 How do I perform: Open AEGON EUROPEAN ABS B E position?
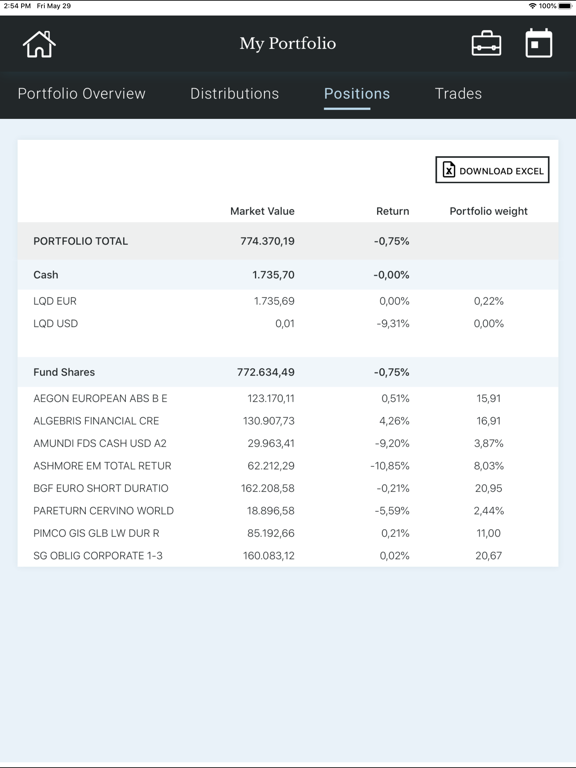[100, 399]
